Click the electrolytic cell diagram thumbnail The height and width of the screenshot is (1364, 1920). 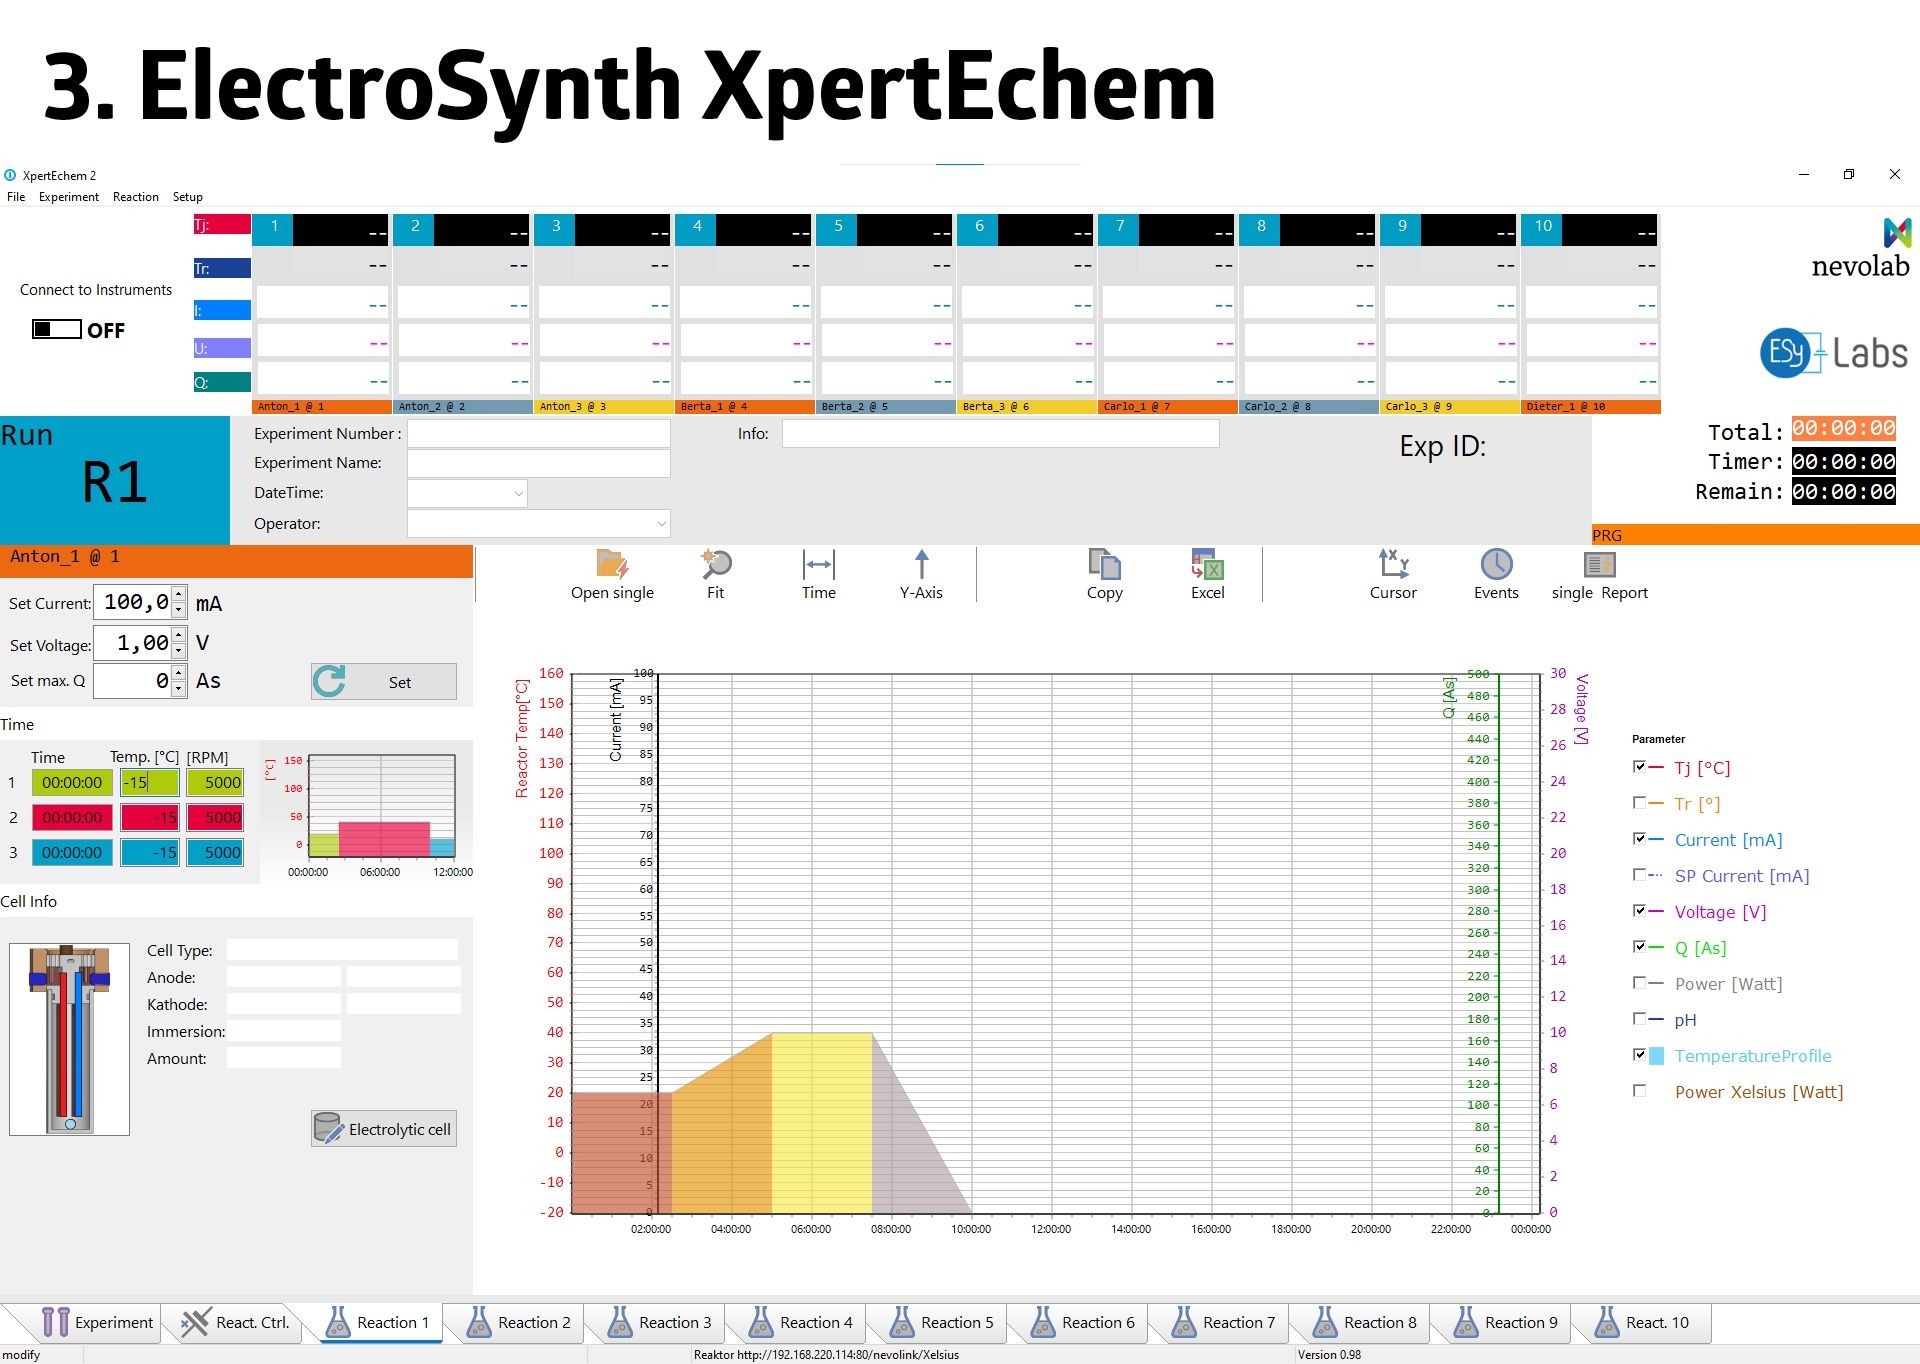tap(70, 1039)
